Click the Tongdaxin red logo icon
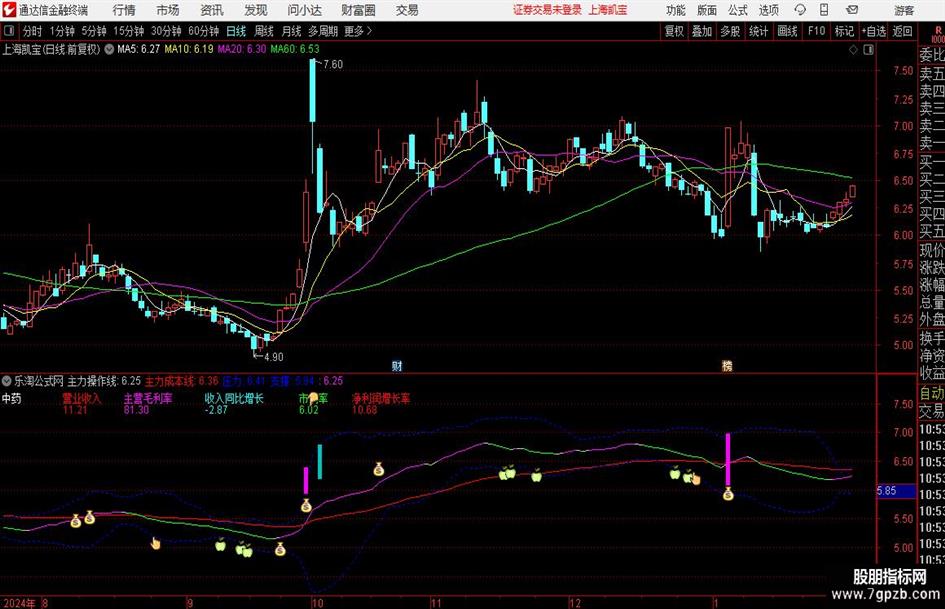 coord(9,10)
